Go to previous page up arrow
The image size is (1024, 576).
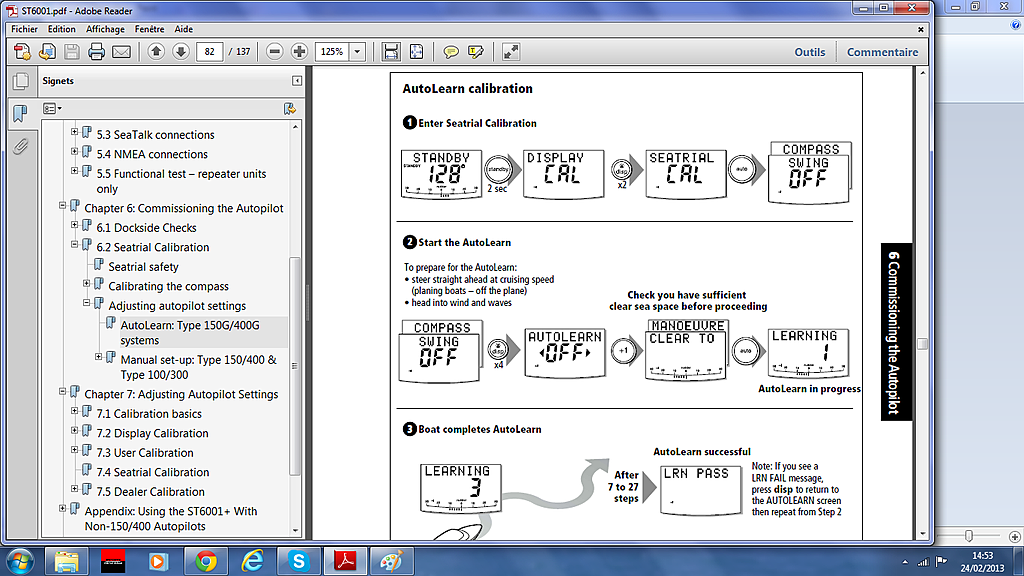[x=156, y=52]
